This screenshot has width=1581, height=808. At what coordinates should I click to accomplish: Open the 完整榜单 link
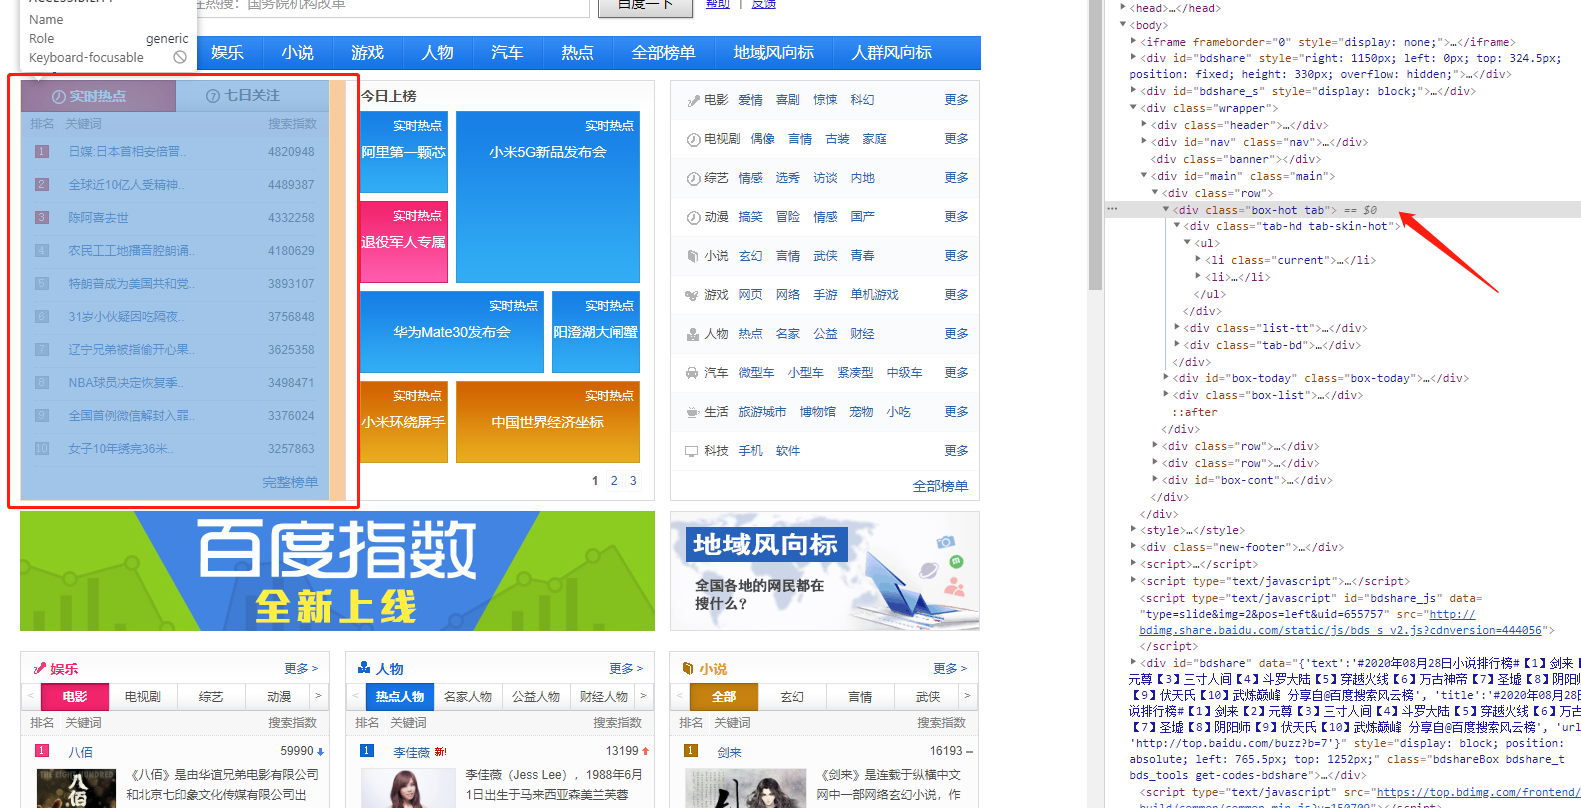coord(290,482)
